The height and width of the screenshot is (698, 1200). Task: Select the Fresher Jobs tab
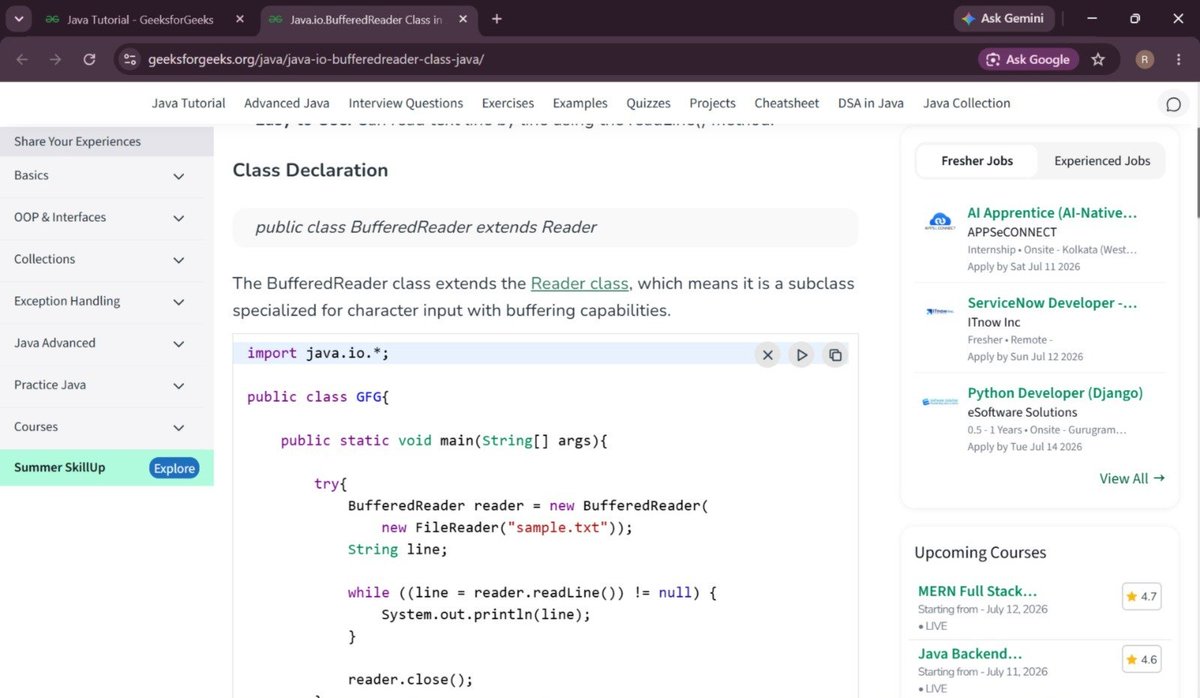tap(977, 160)
